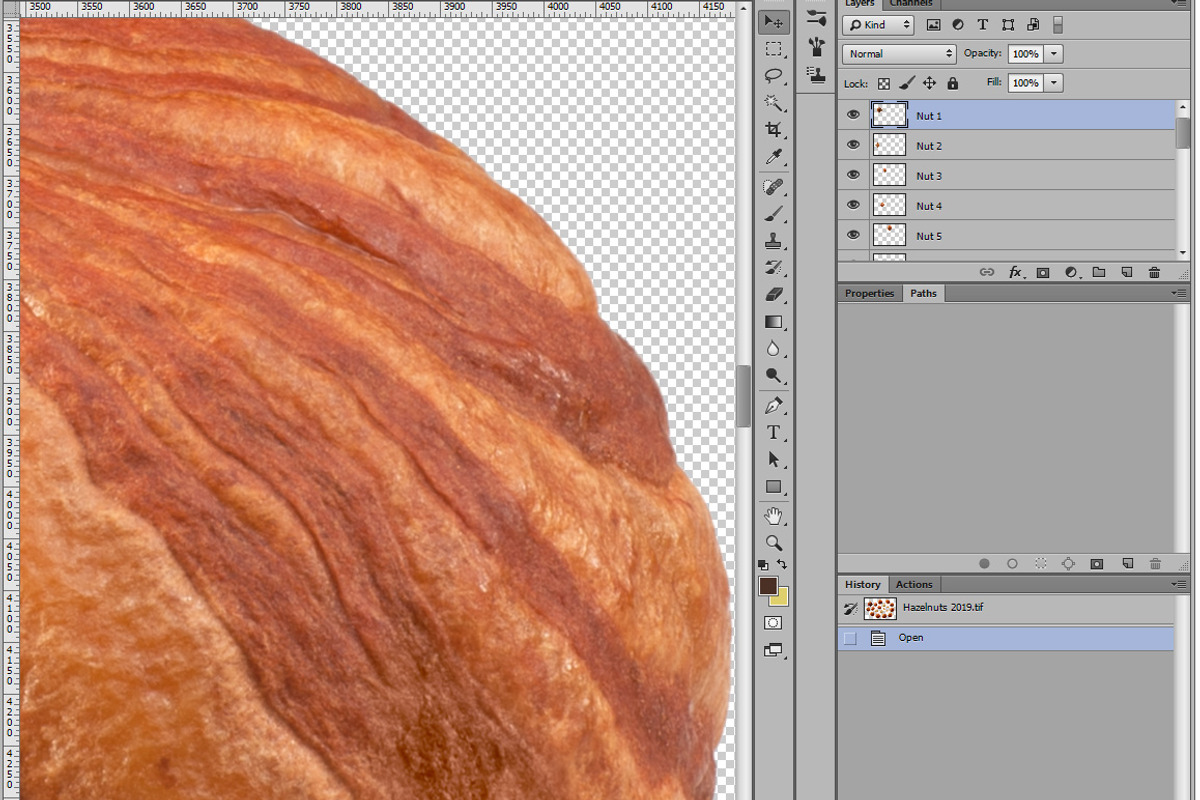The width and height of the screenshot is (1200, 800).
Task: Select the Crop tool
Action: [773, 130]
